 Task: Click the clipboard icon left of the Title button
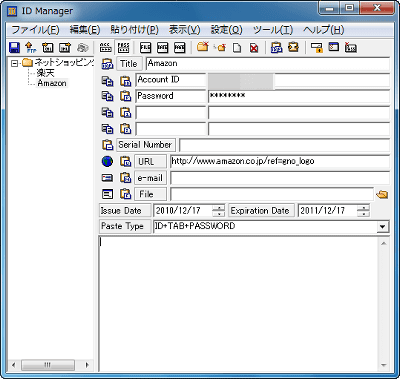[x=107, y=64]
